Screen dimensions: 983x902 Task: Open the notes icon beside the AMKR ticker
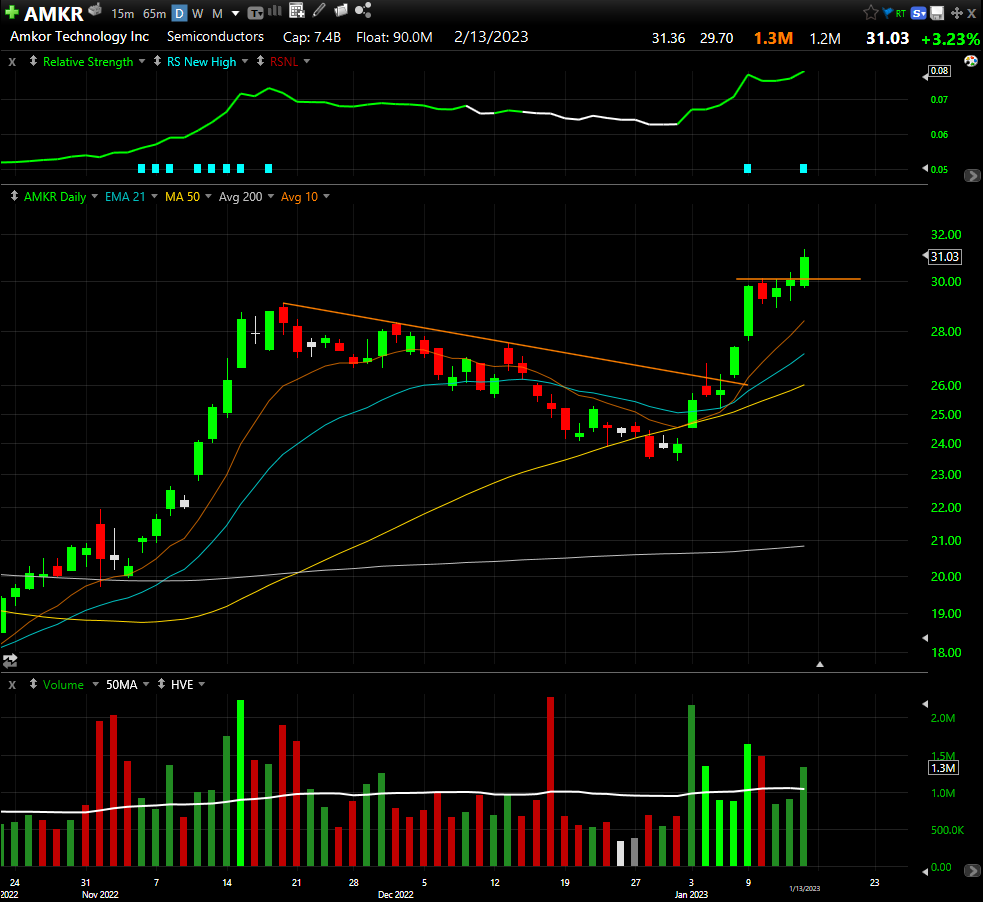coord(95,9)
